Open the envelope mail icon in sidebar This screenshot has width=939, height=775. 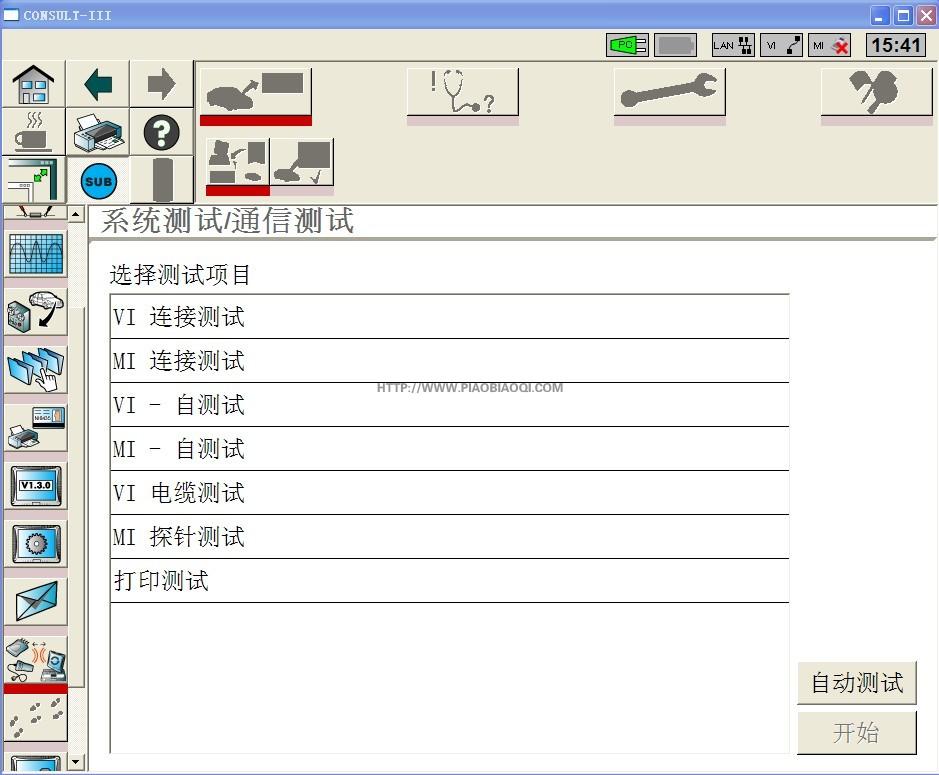click(36, 601)
